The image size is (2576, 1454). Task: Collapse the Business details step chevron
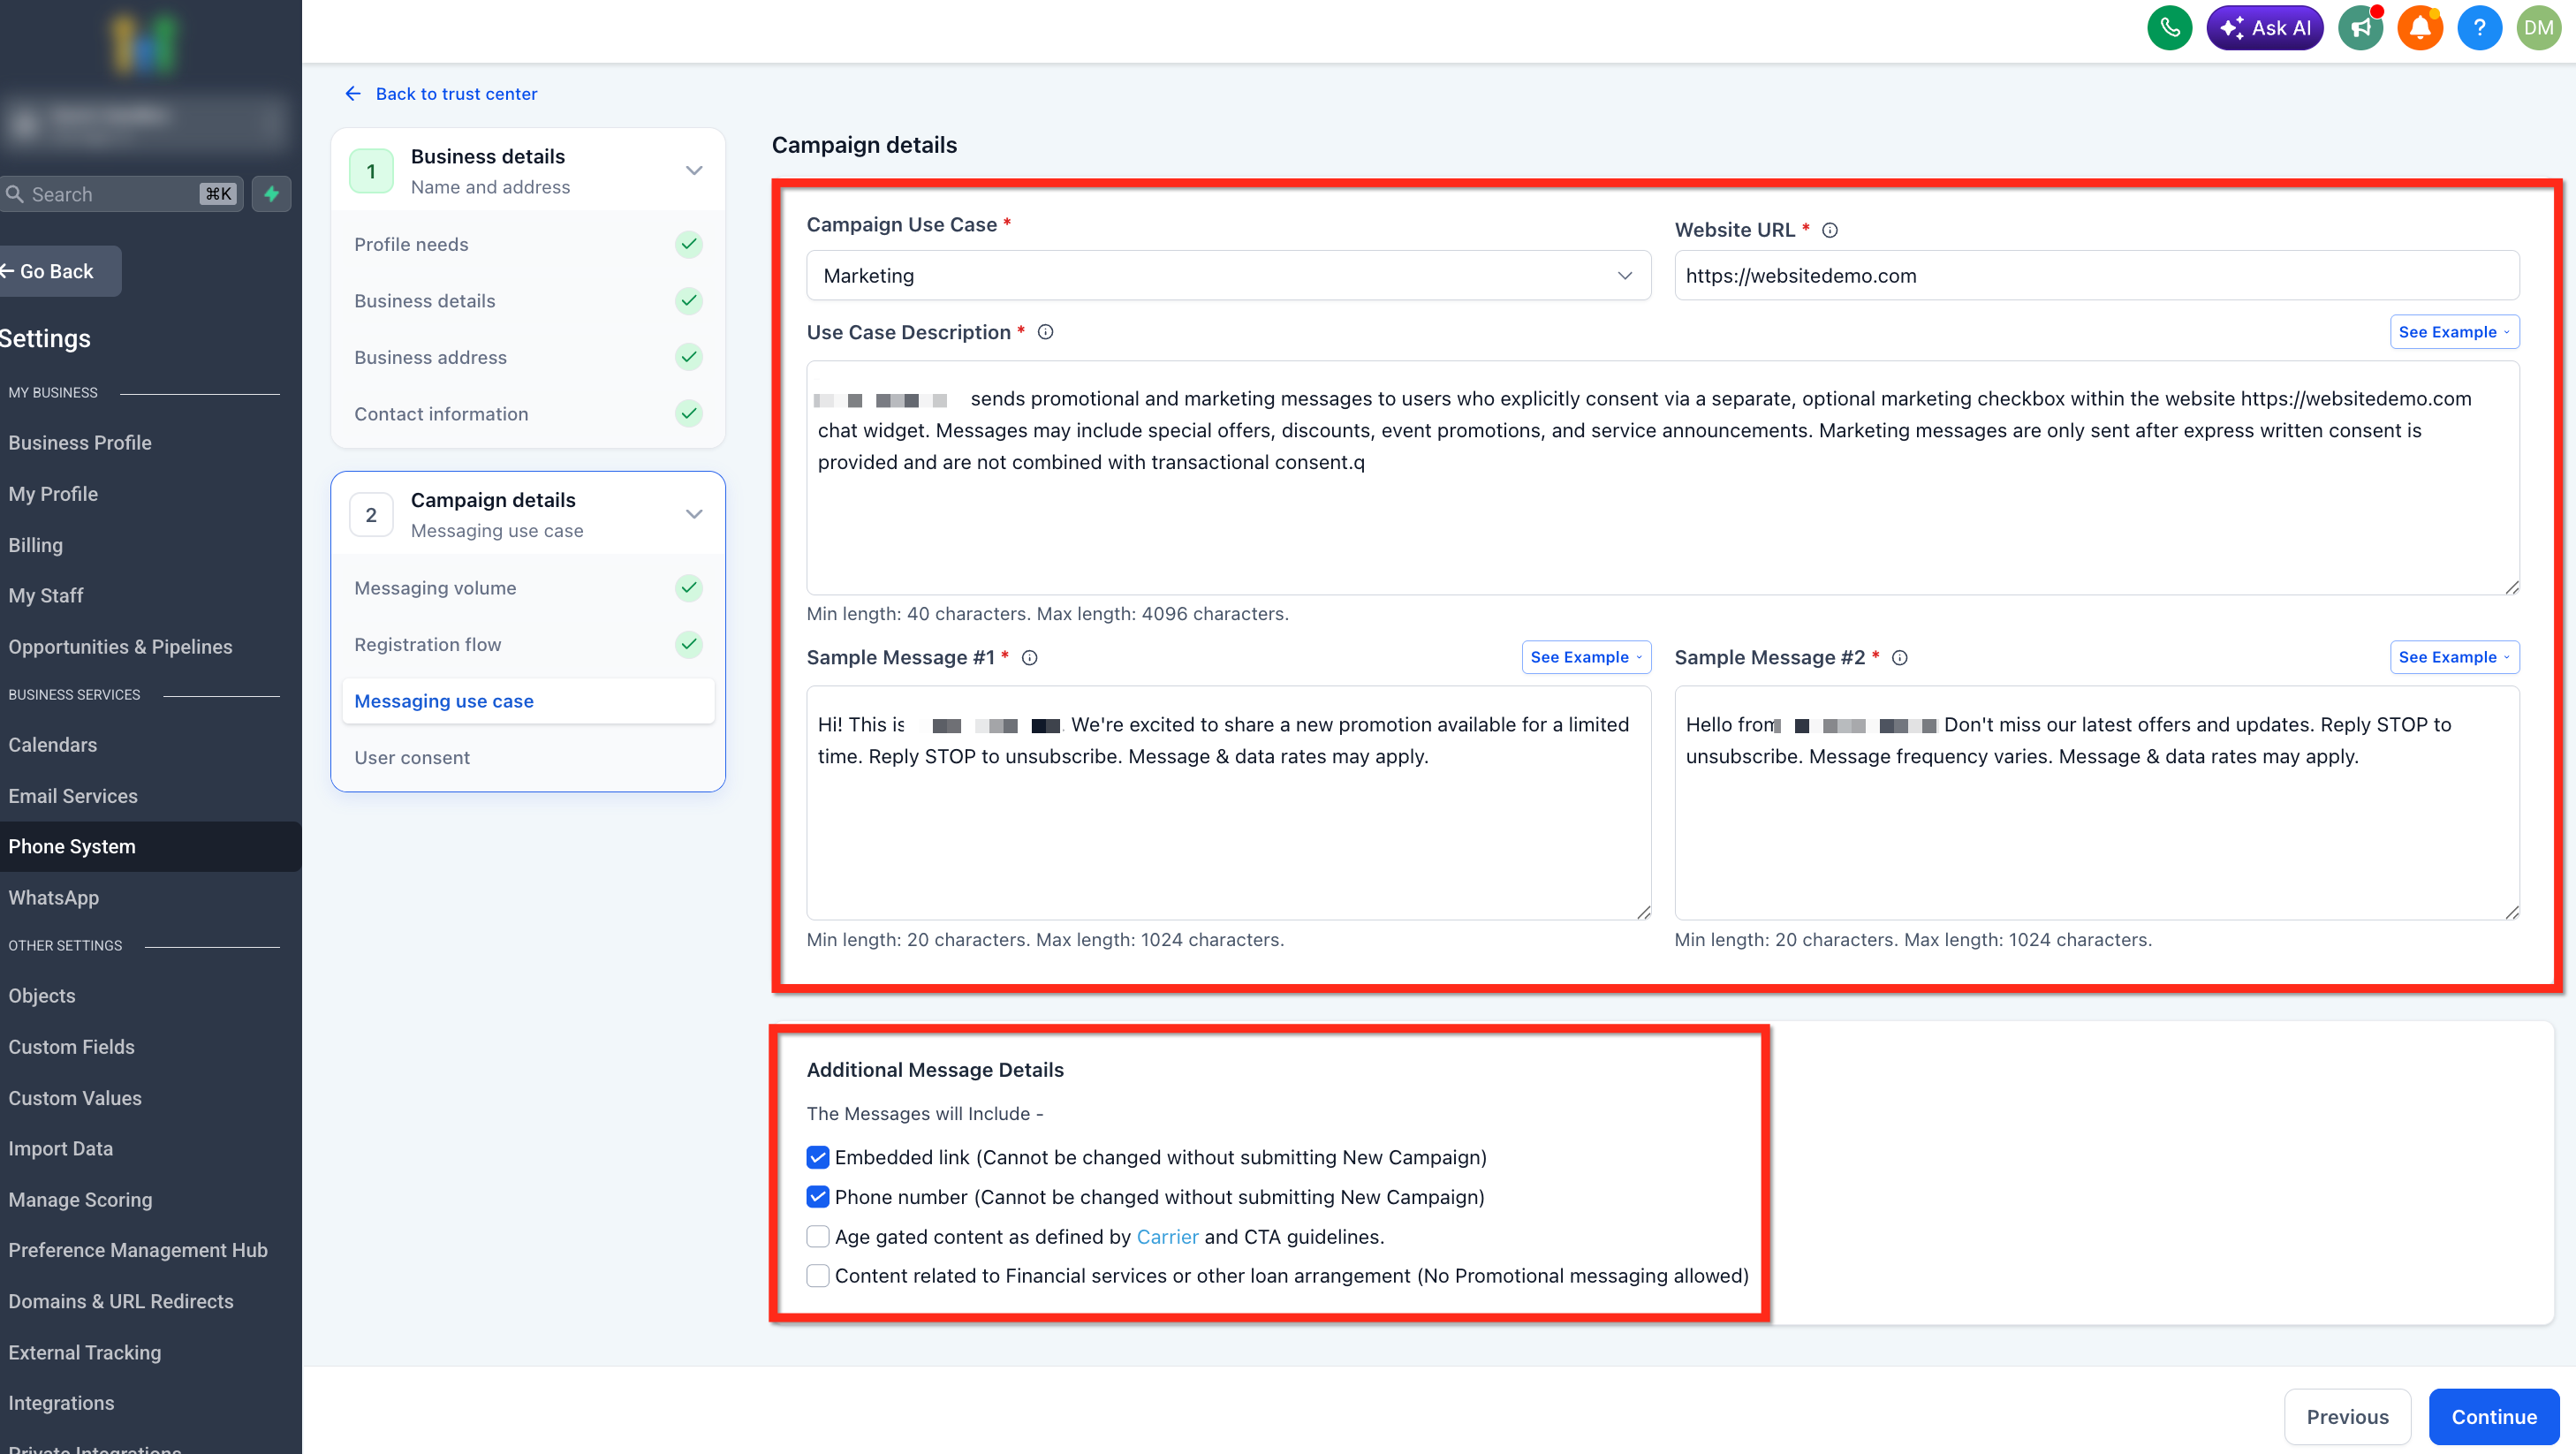(693, 170)
